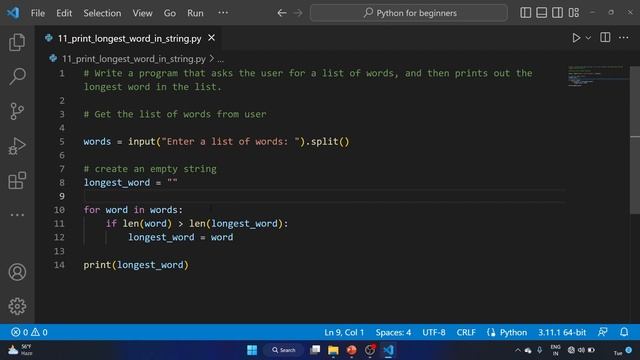Open the taskbar Search box
Viewport: 640px width, 360px height.
tap(283, 350)
